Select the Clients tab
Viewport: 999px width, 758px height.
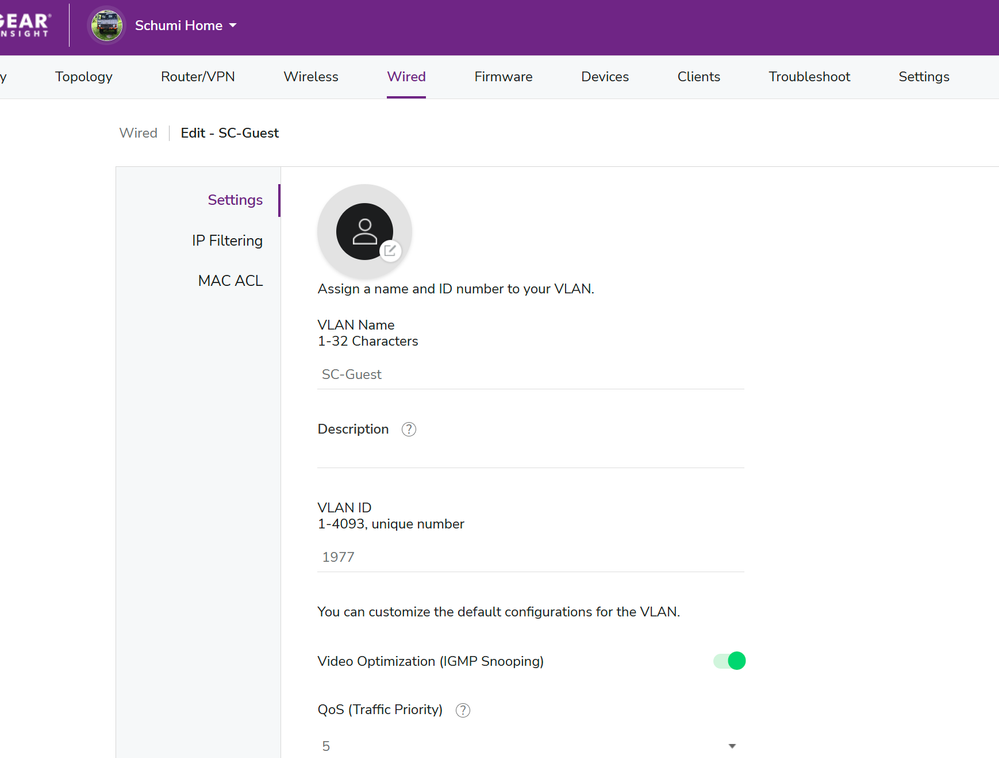pos(699,77)
